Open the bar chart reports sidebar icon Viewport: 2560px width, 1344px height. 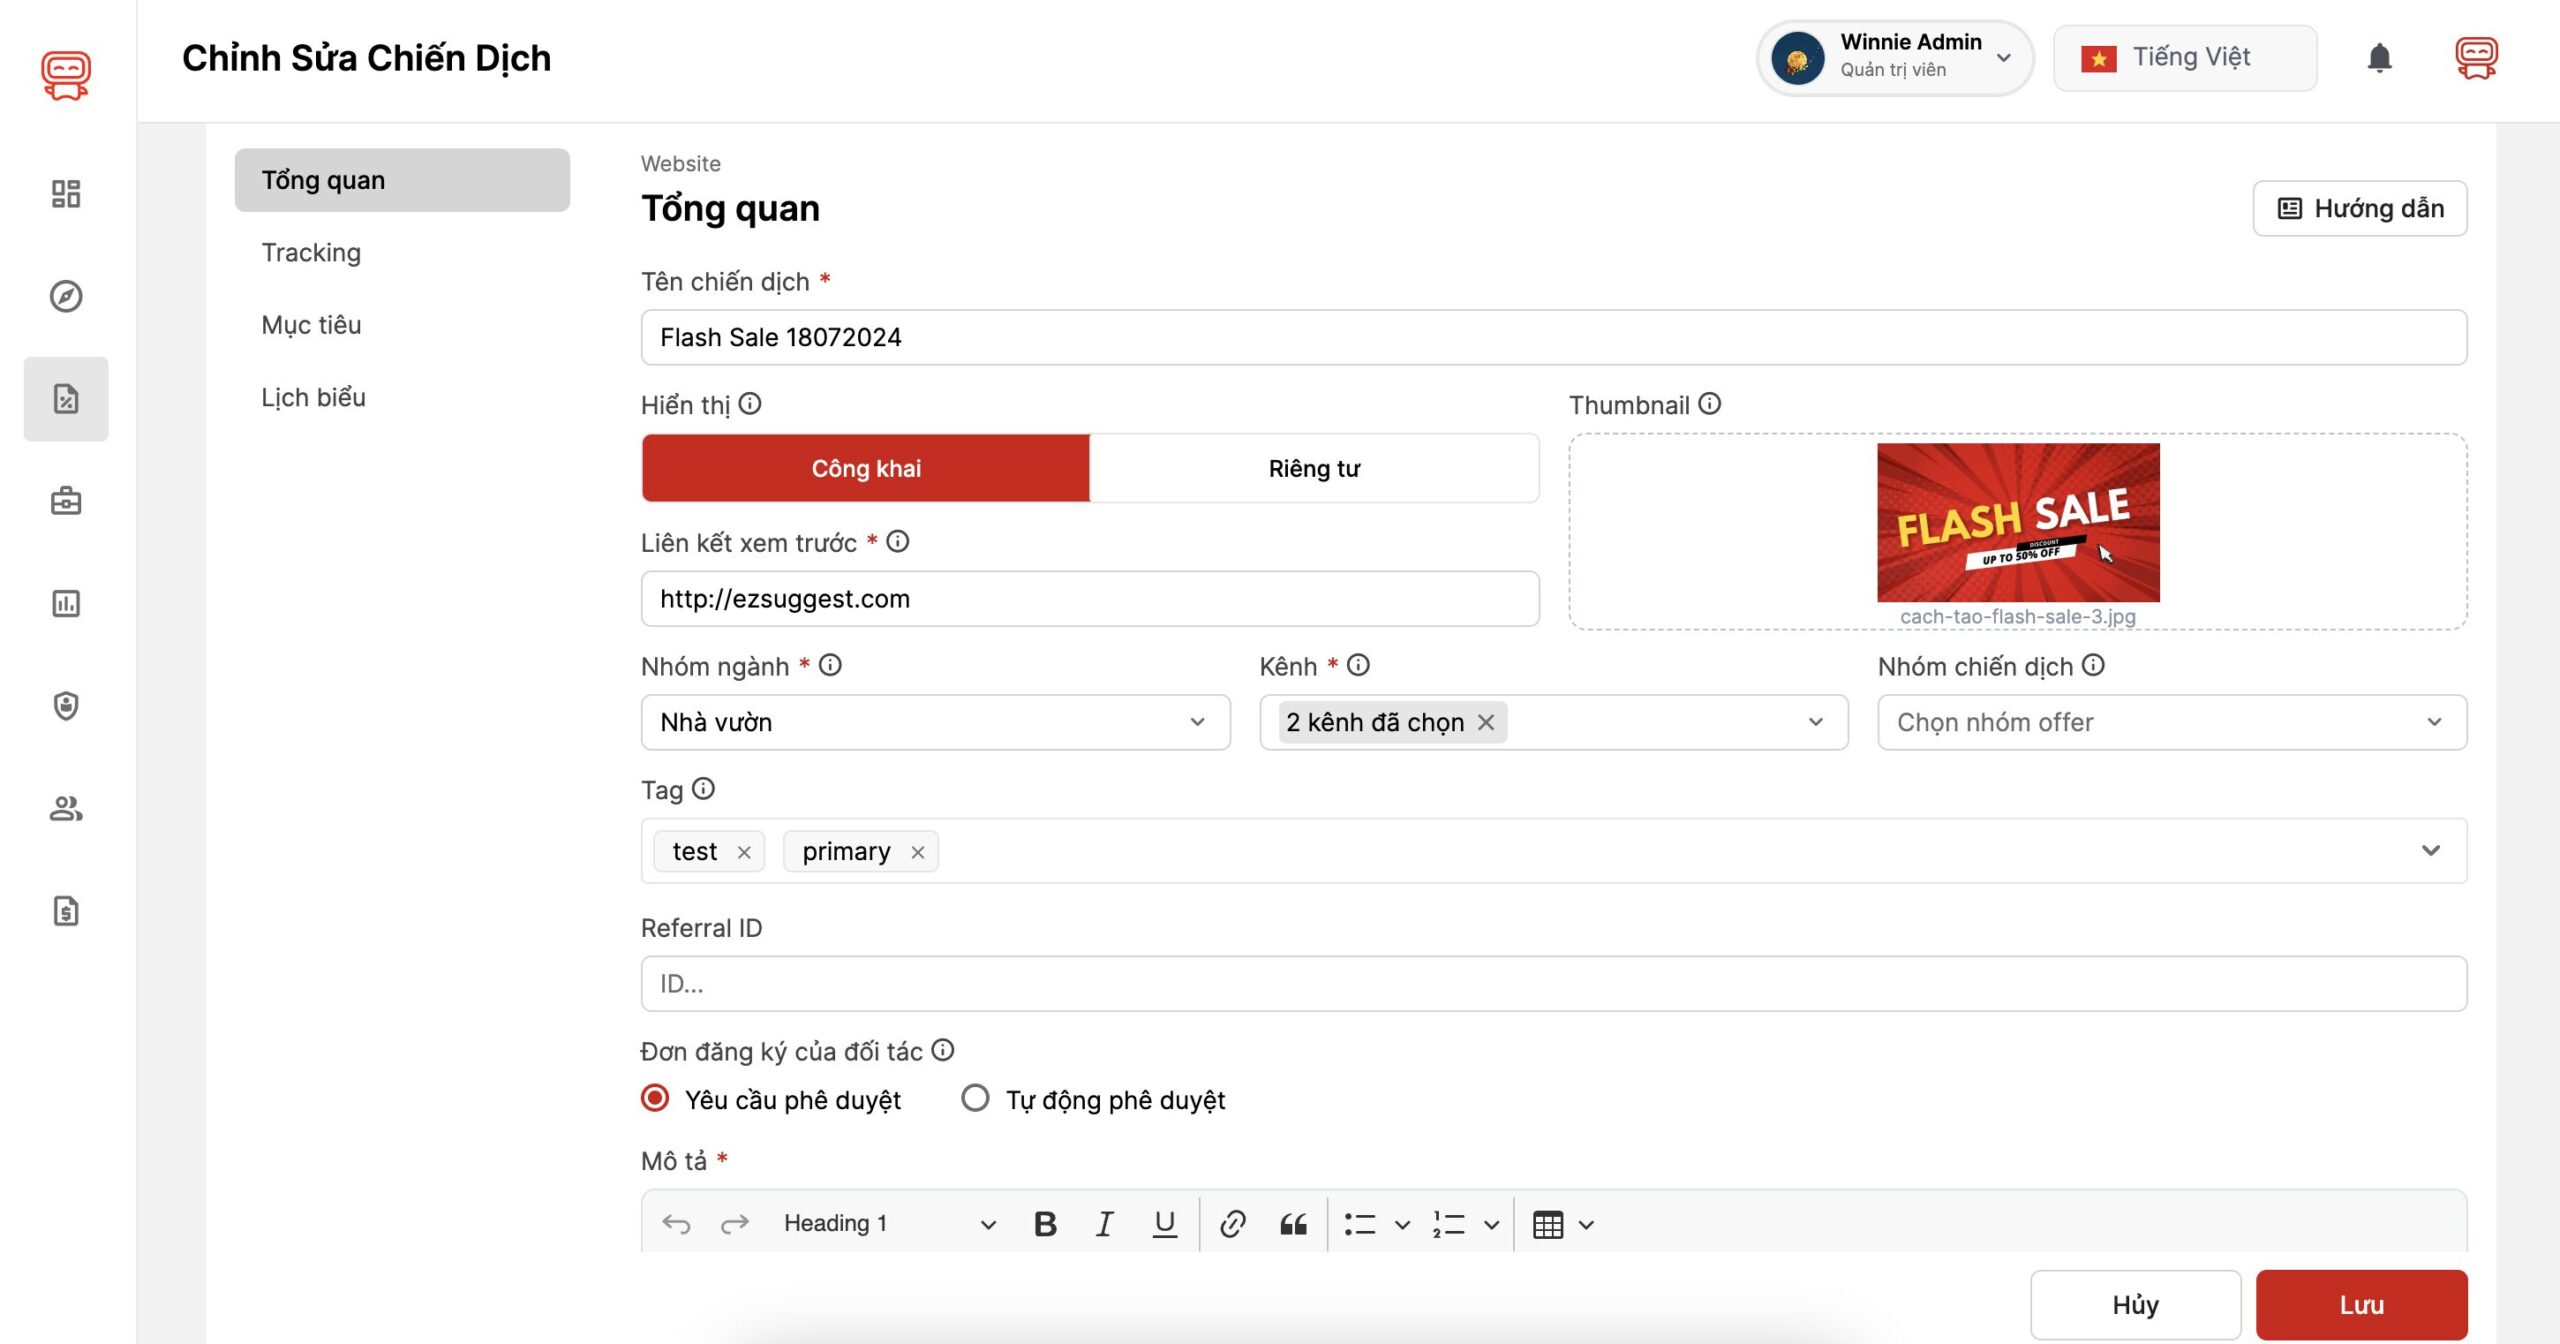pos(66,603)
